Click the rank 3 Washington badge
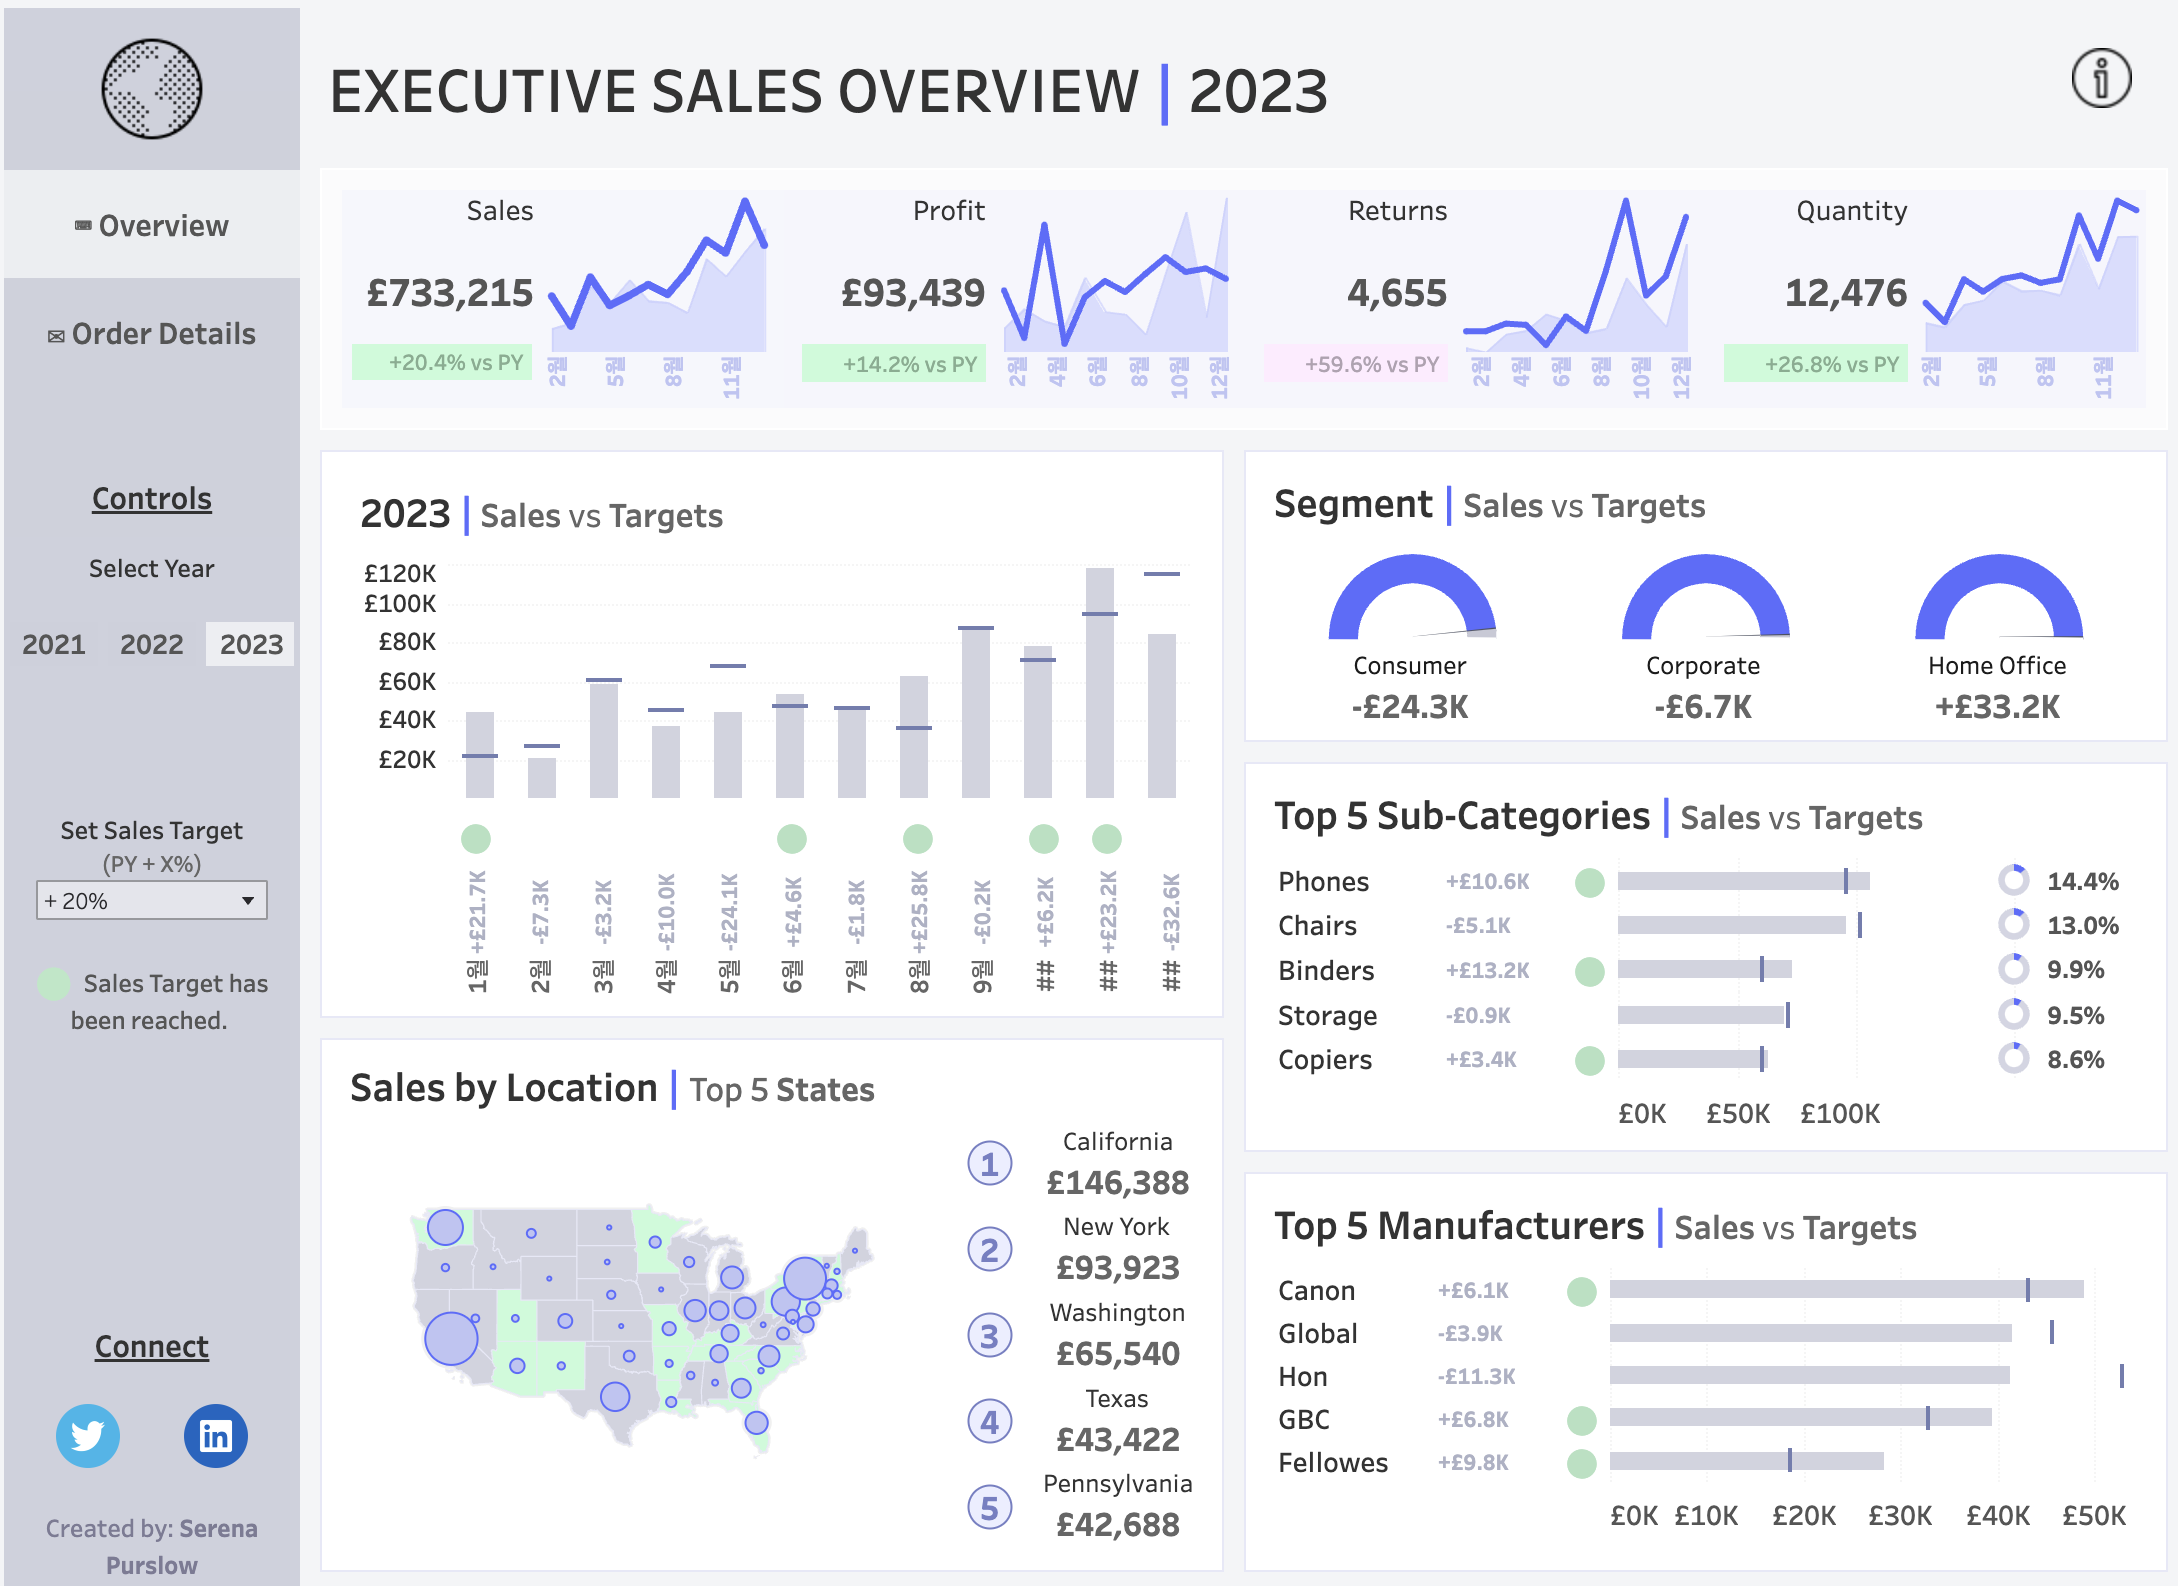2178x1586 pixels. click(x=989, y=1336)
